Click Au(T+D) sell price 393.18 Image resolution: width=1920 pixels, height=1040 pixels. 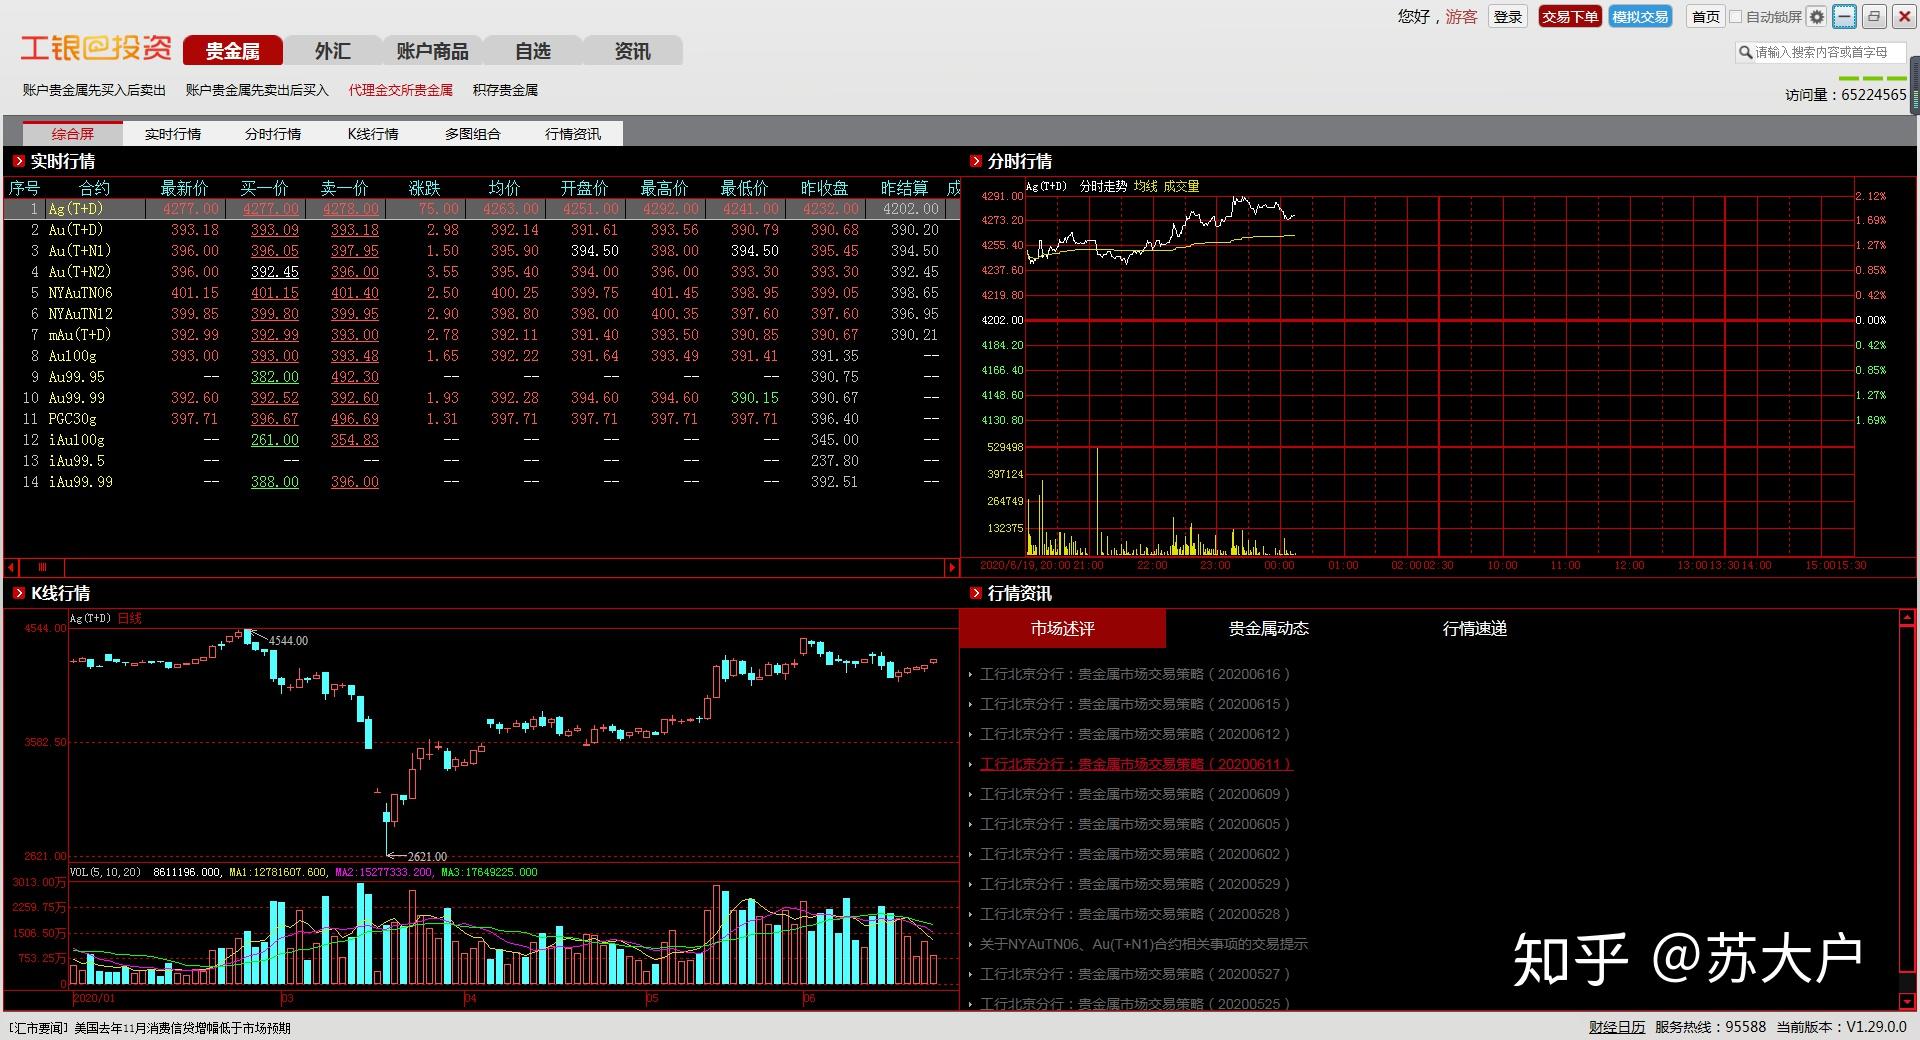coord(355,230)
